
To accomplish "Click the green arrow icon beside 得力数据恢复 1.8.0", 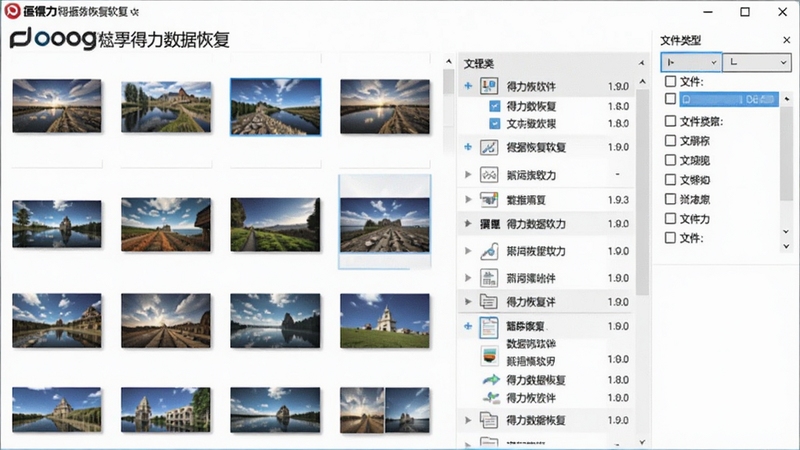I will pyautogui.click(x=491, y=380).
